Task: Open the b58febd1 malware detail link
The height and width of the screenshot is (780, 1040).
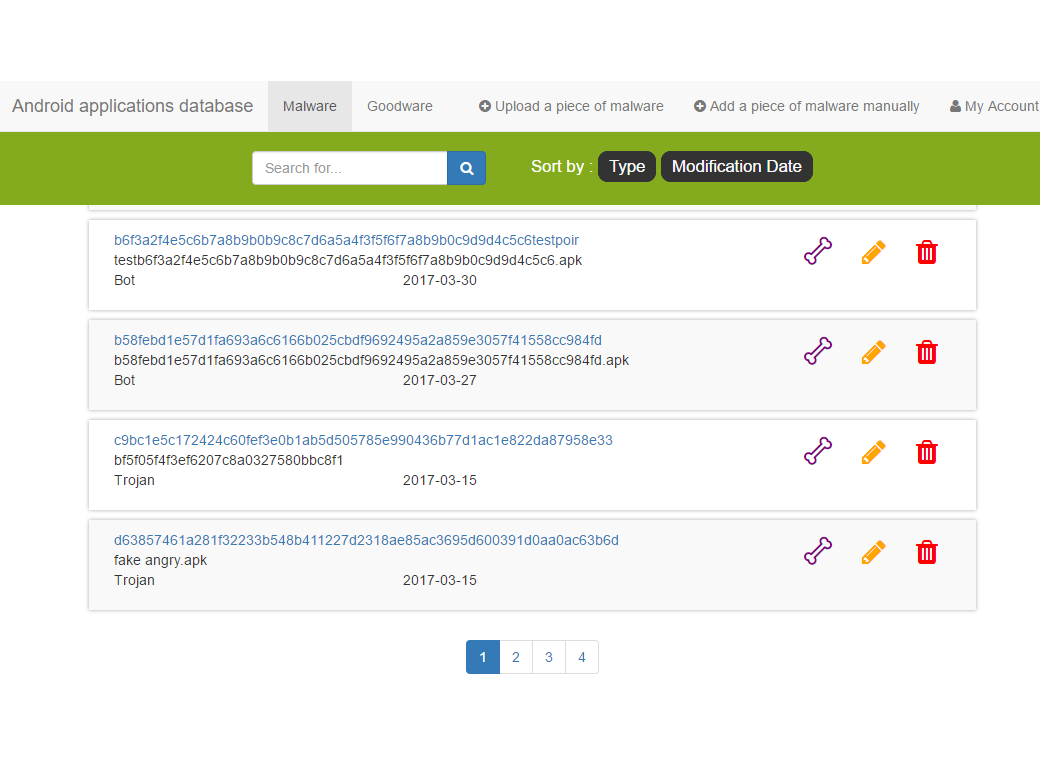Action: 358,339
